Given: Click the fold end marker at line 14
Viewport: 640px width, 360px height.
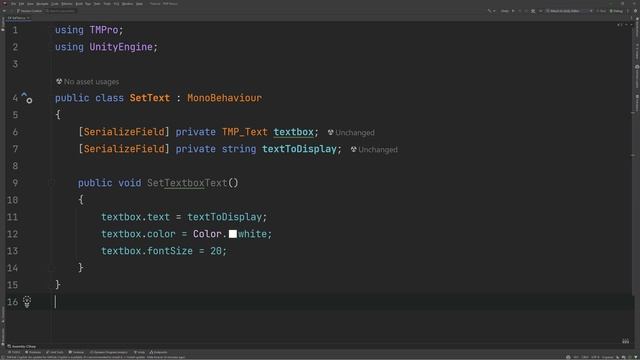Looking at the screenshot, I should pos(52,268).
